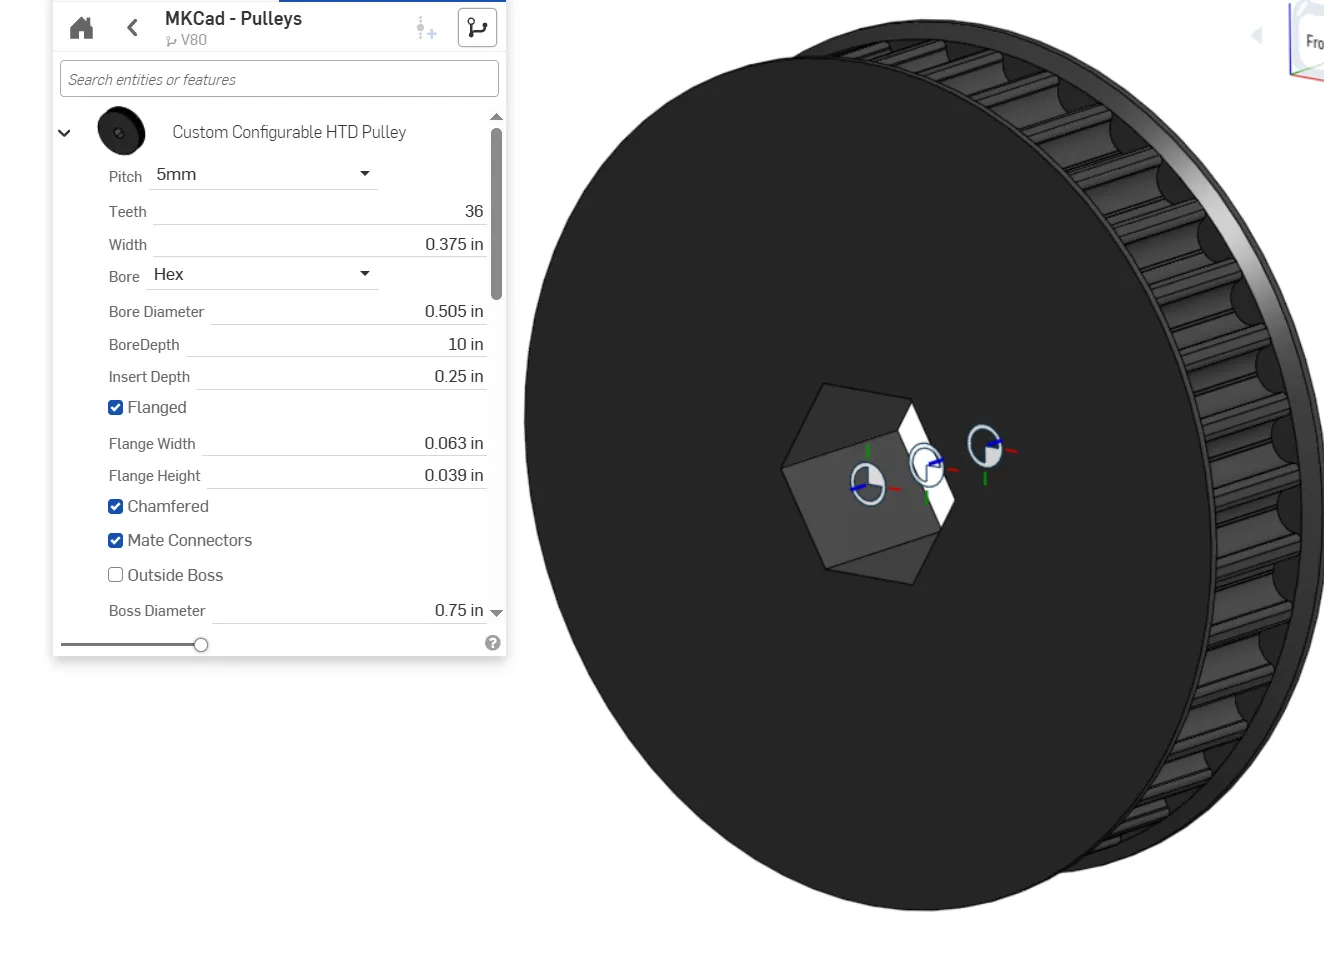Enable the Outside Boss option

115,575
